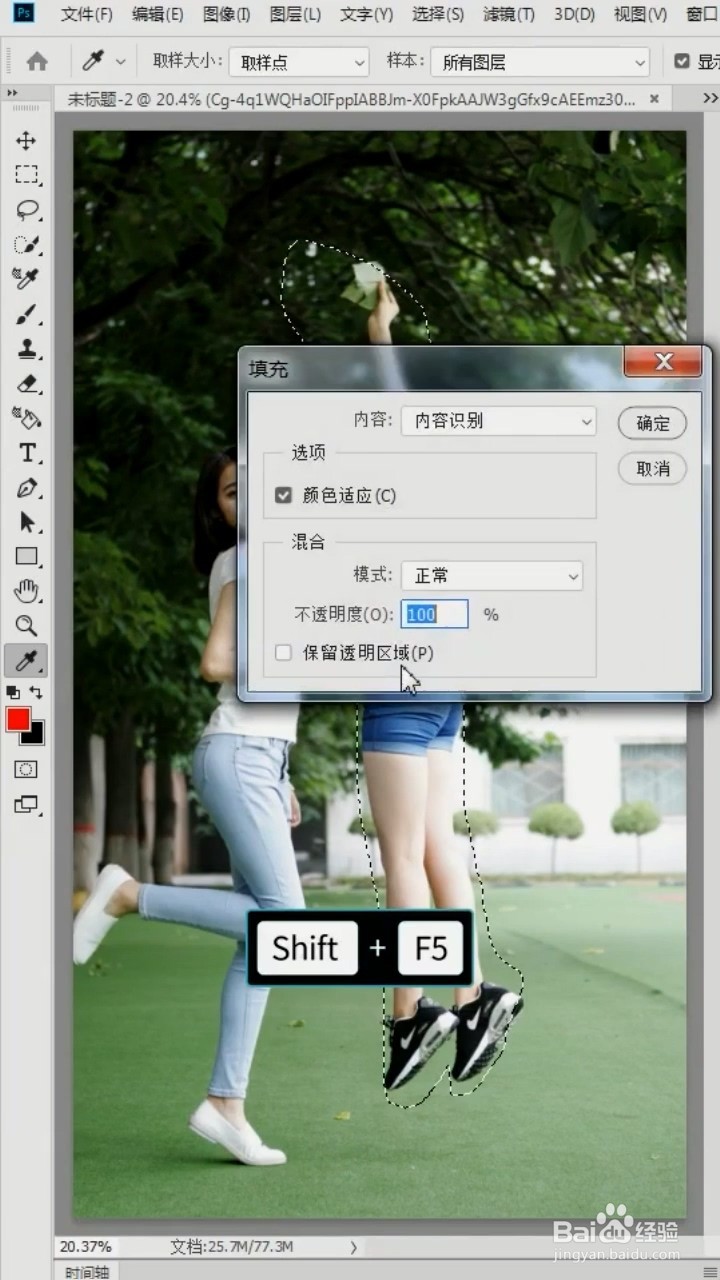Open the 3D(D) menu
720x1280 pixels.
click(x=574, y=14)
